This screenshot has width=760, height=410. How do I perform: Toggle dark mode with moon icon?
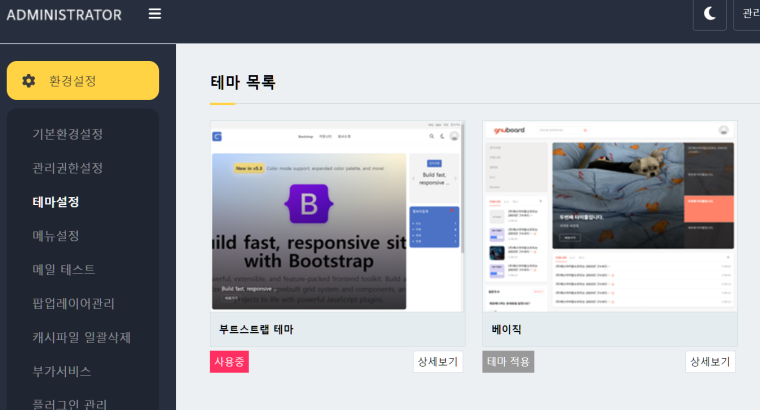pyautogui.click(x=709, y=13)
